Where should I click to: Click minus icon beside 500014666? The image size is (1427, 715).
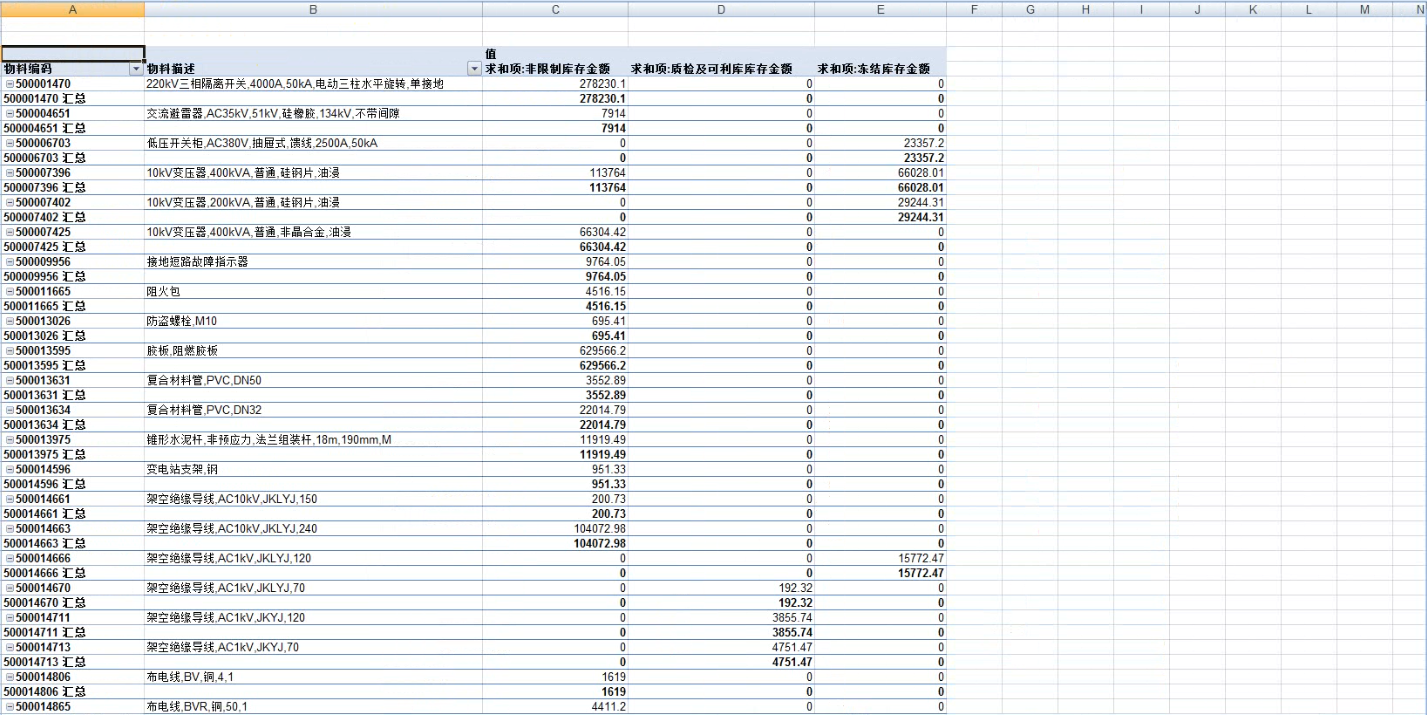[x=10, y=558]
